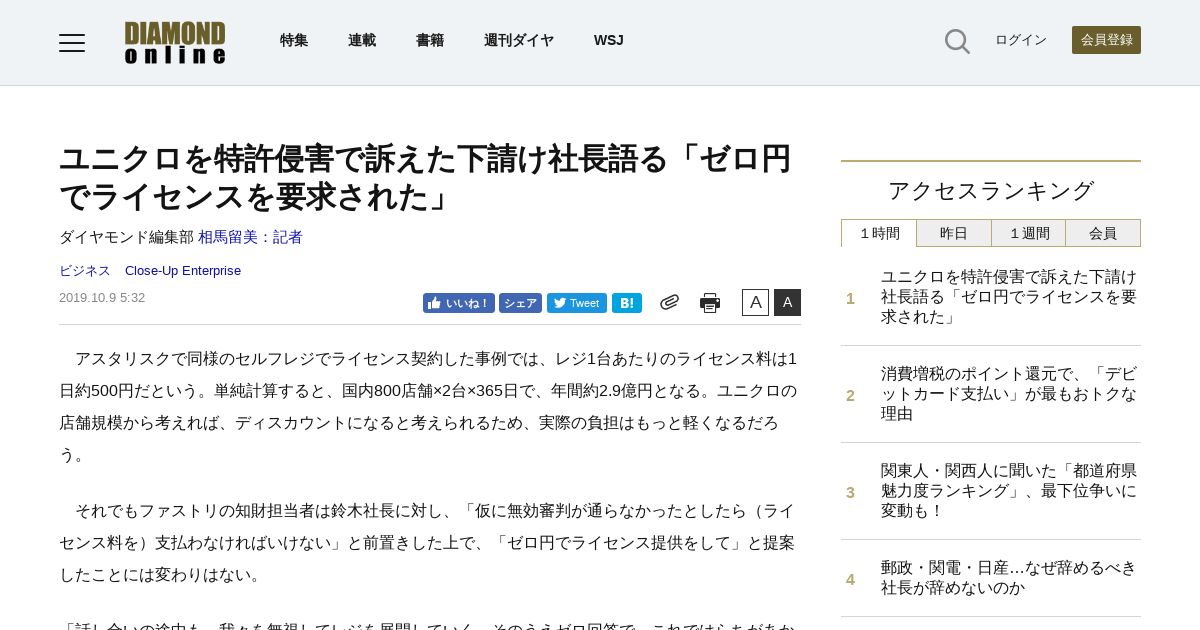Switch ranking to 昨日 tab

click(x=954, y=233)
